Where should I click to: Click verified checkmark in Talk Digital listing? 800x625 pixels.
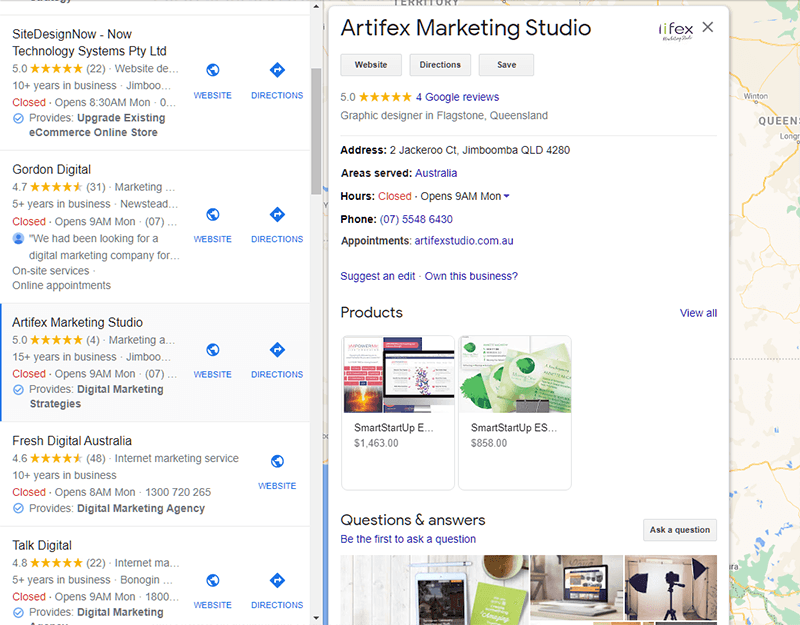(x=18, y=612)
